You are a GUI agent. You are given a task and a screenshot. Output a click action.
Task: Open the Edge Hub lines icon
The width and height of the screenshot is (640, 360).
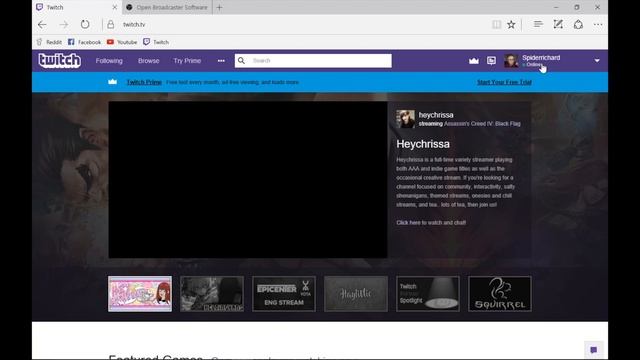pyautogui.click(x=538, y=24)
